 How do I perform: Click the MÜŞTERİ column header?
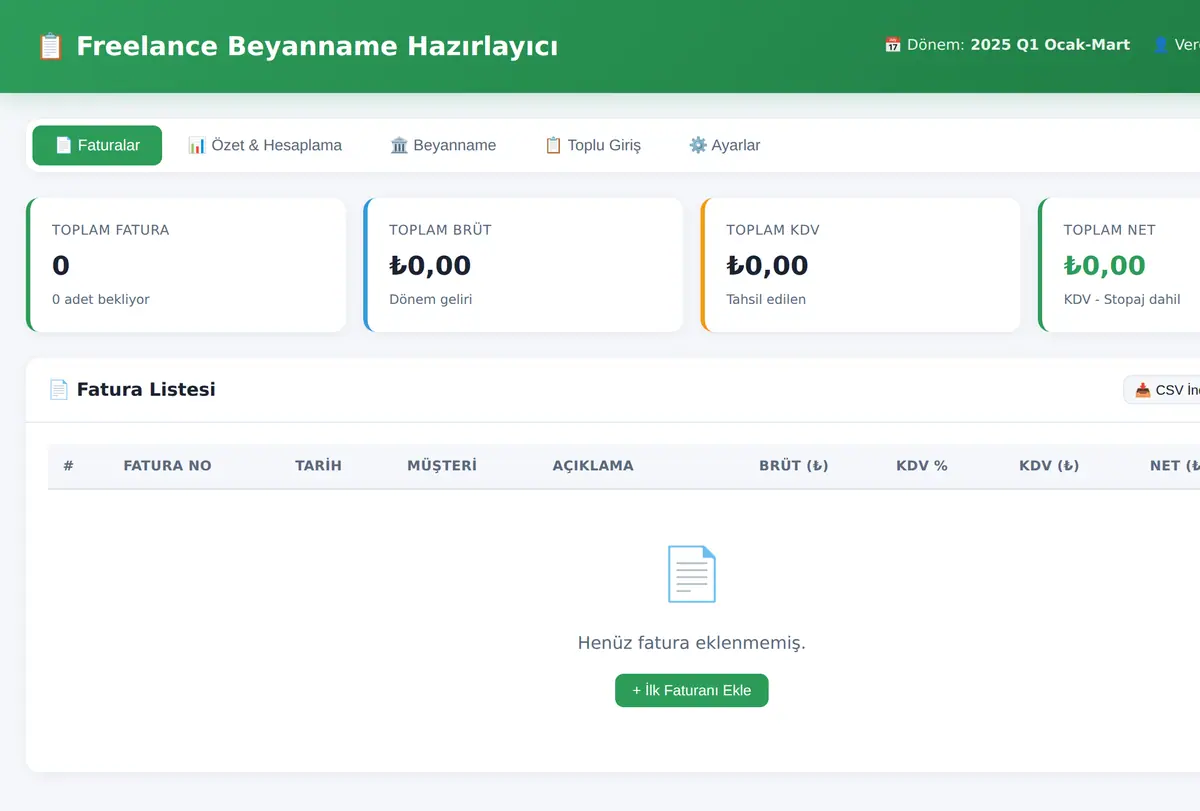pos(442,465)
